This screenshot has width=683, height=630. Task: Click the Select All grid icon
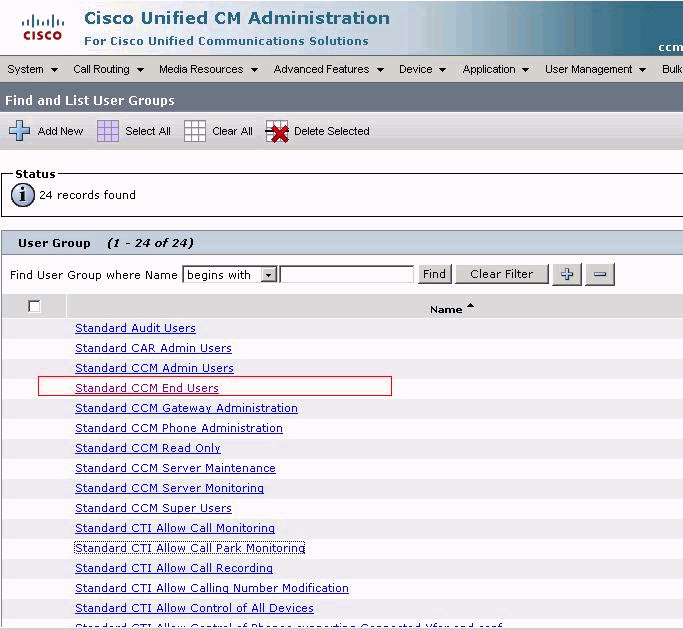[108, 131]
